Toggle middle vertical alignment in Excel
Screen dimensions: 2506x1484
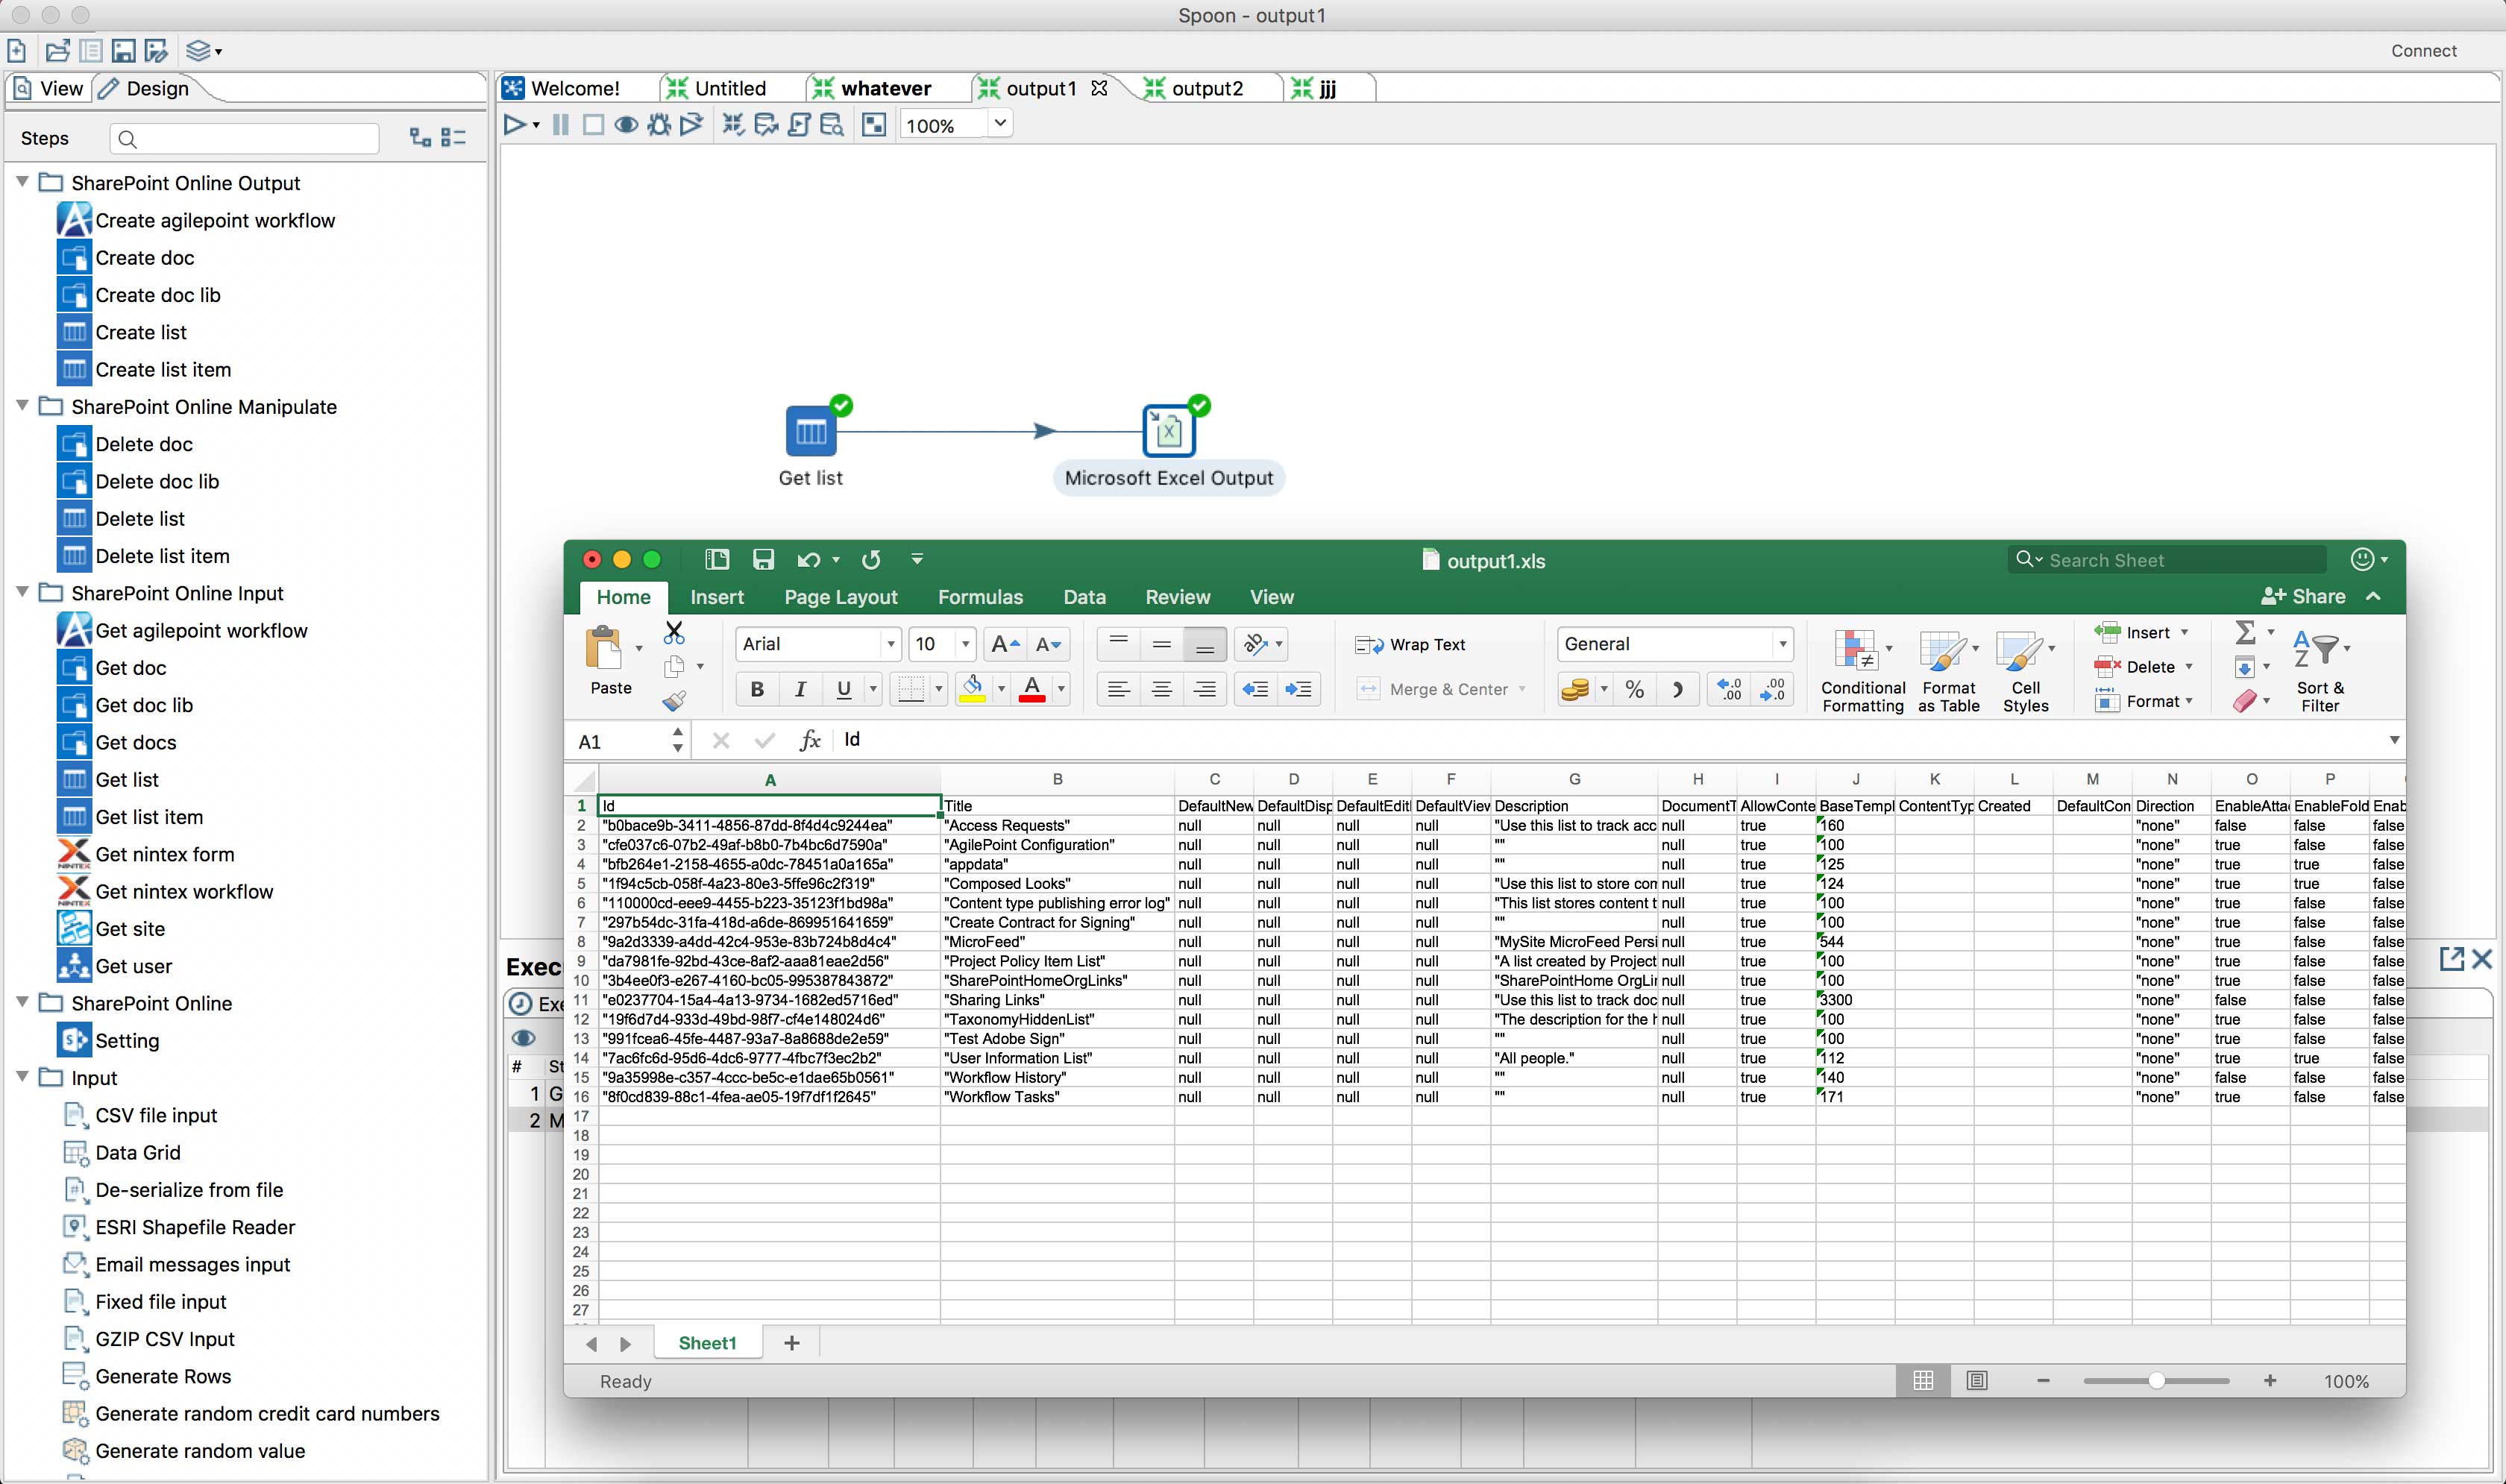coord(1161,645)
